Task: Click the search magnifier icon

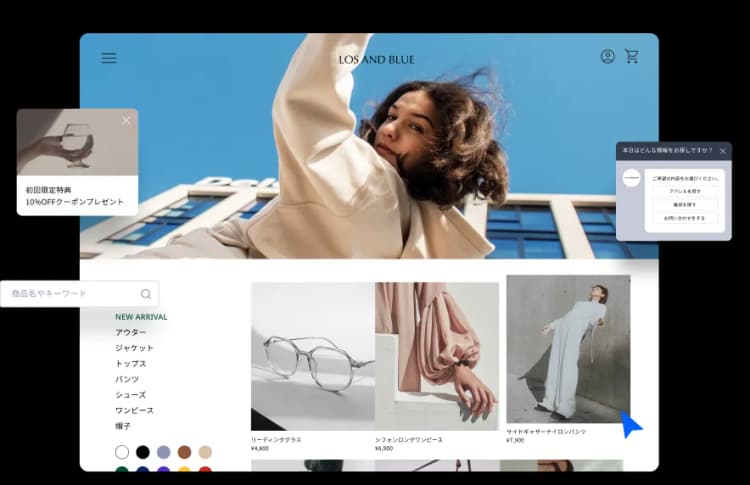Action: point(146,294)
